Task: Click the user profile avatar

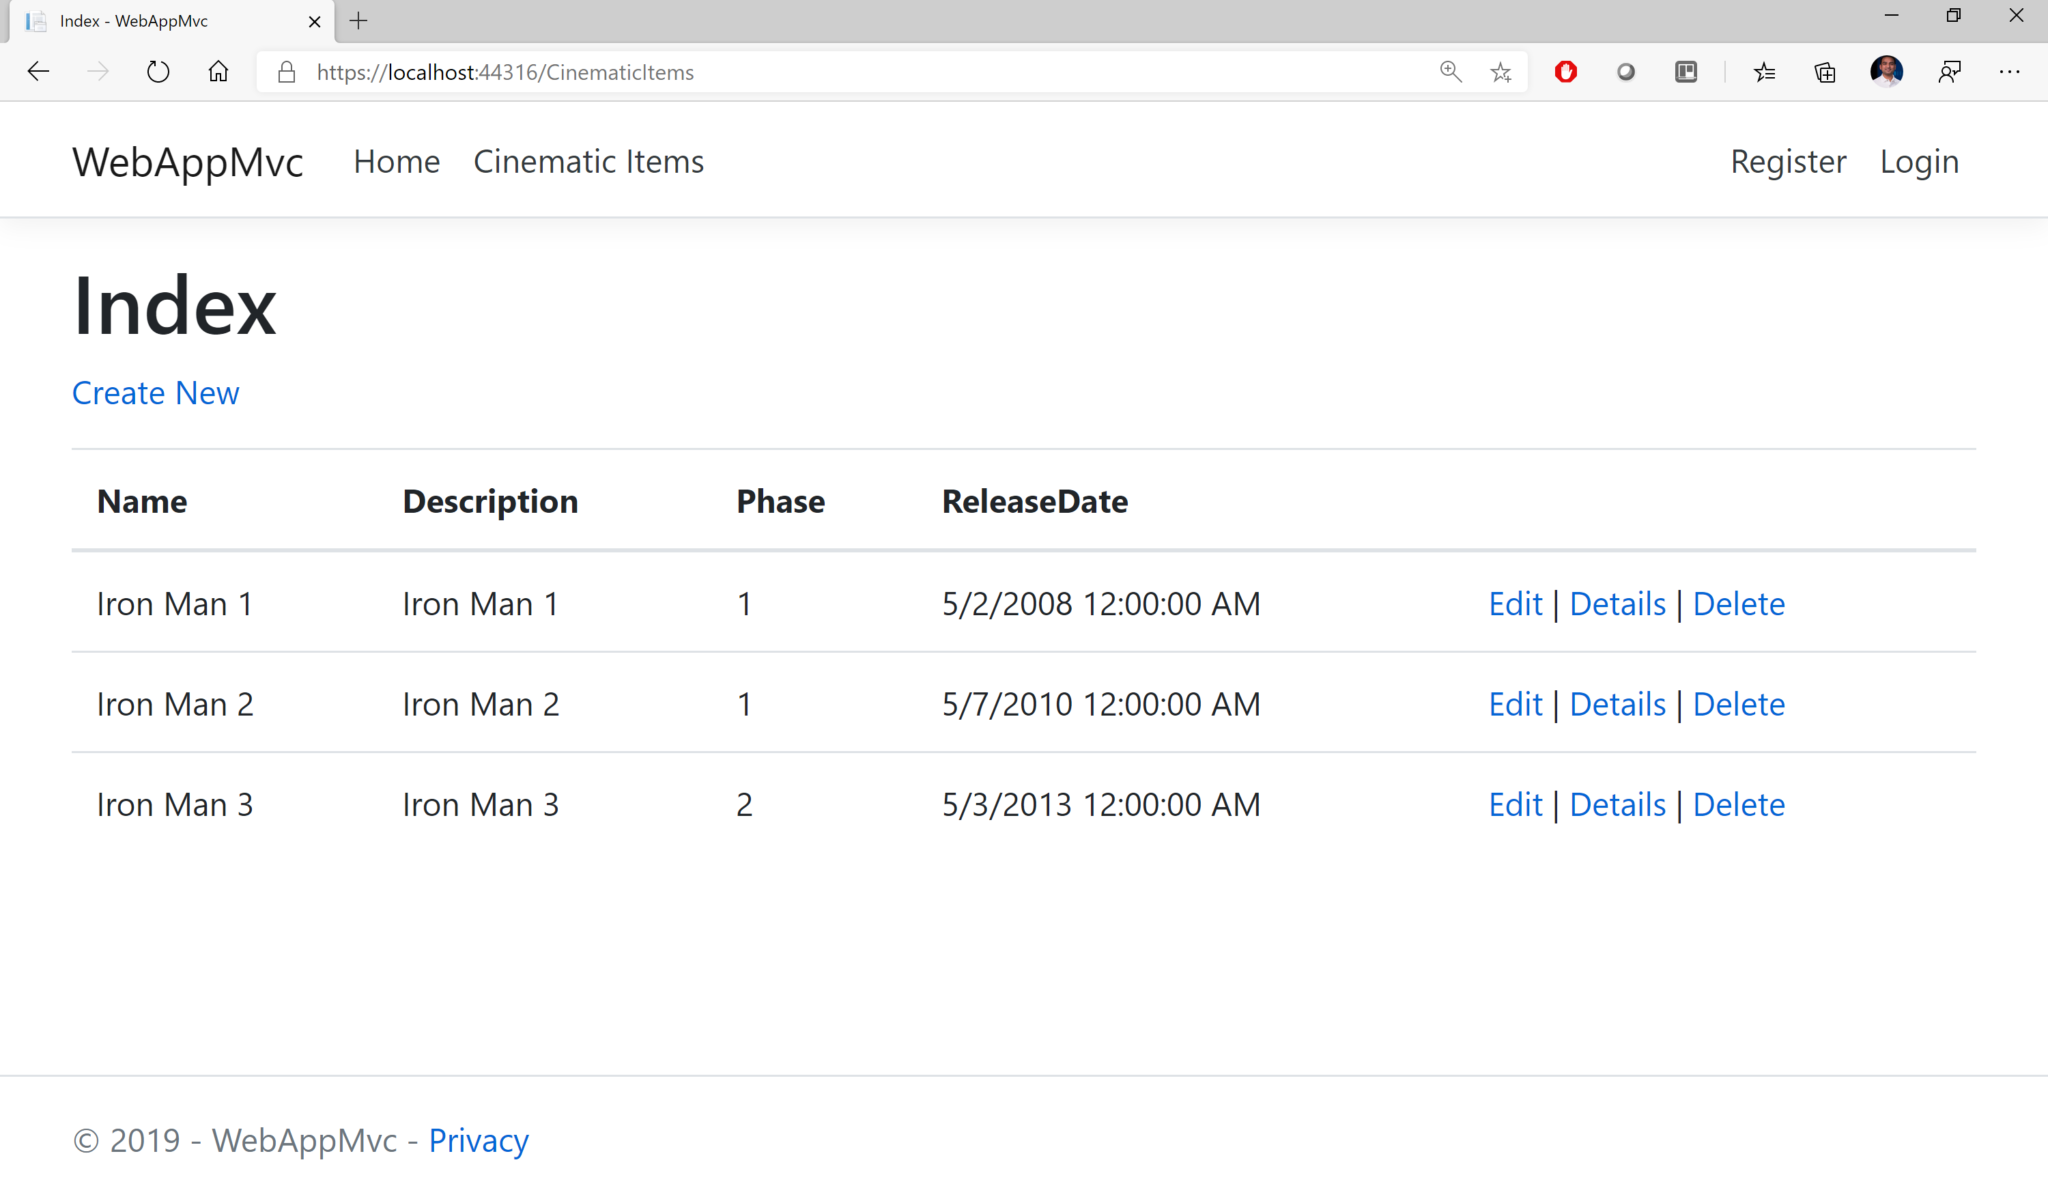Action: [1887, 72]
